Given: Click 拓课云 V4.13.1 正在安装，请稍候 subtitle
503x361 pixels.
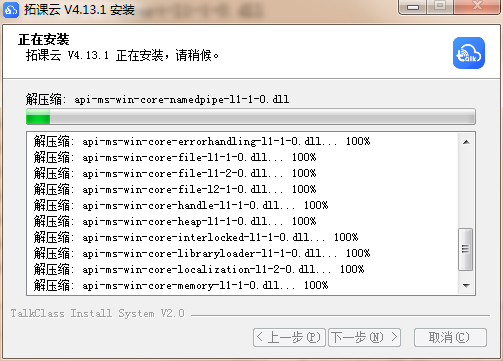Looking at the screenshot, I should click(x=122, y=55).
